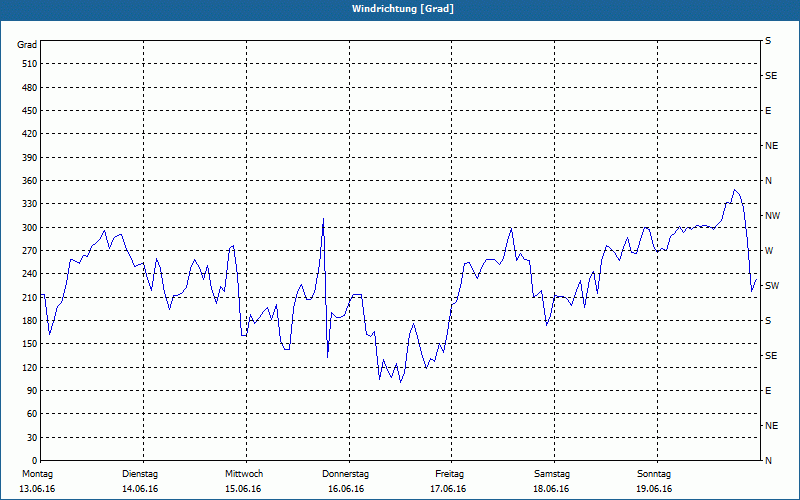Click the Mittwoch day label
This screenshot has height=500, width=800.
pos(244,474)
